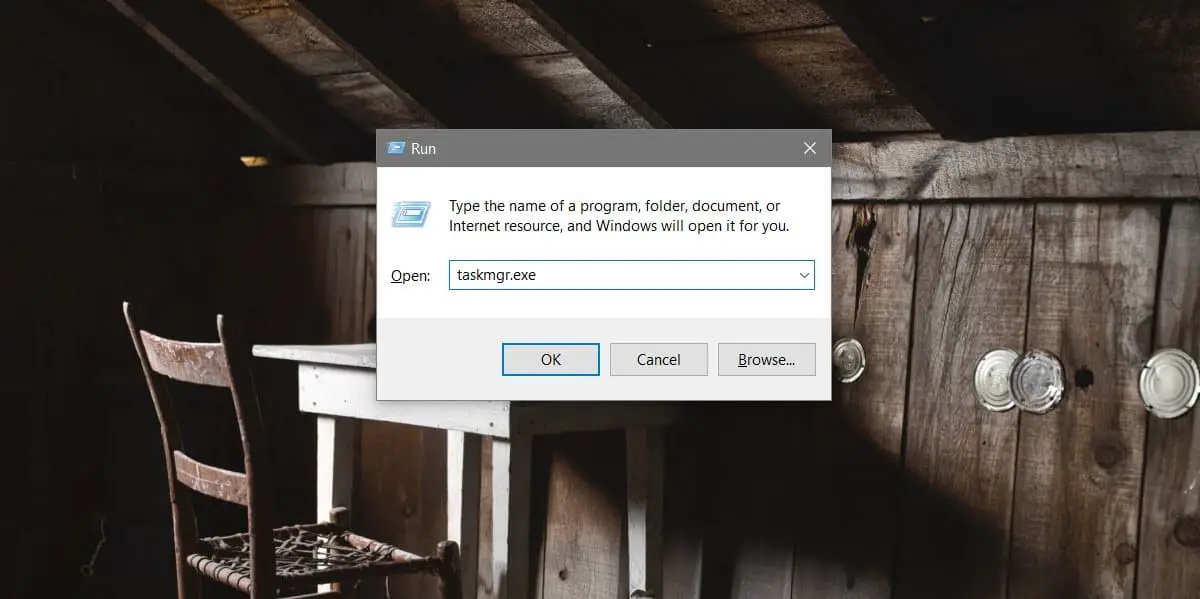Expand the Open history dropdown arrow
This screenshot has width=1200, height=599.
804,275
